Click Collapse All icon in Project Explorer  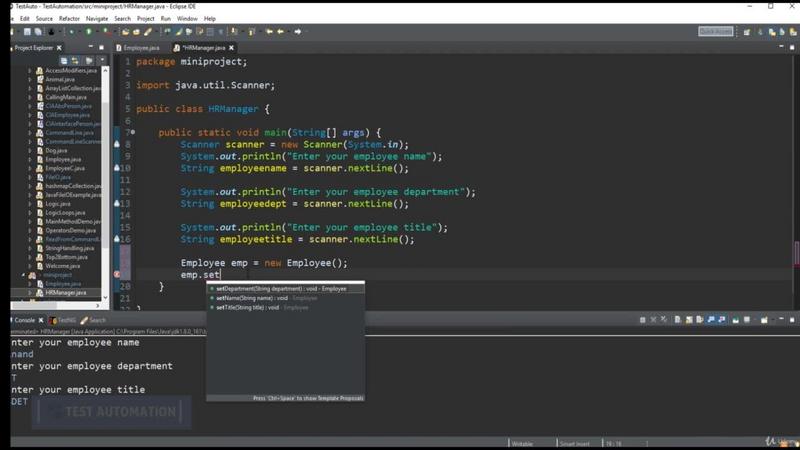[64, 60]
